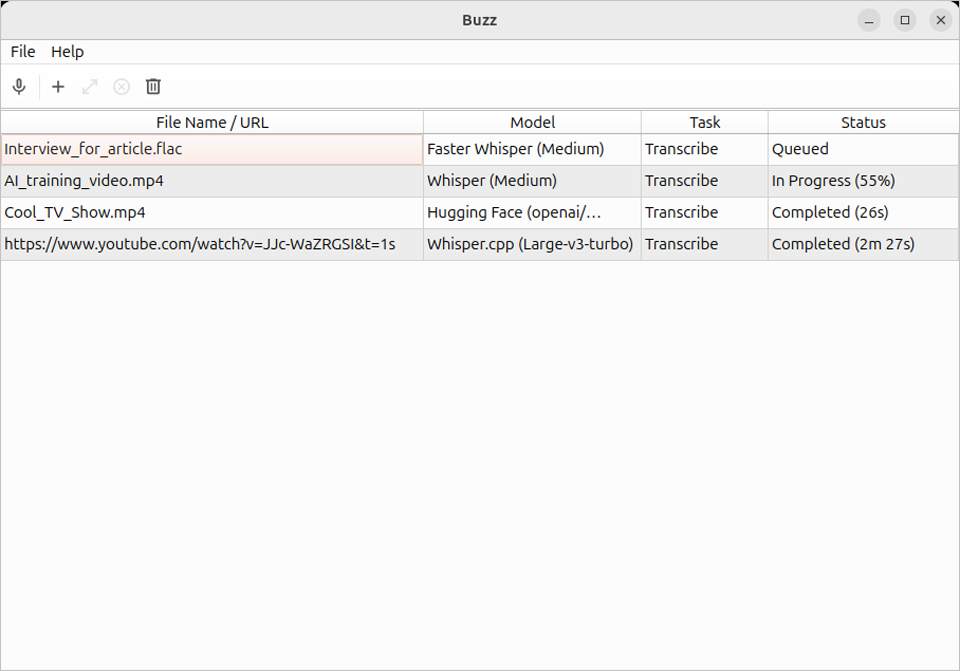The height and width of the screenshot is (671, 960).
Task: Open transcript with the expand arrows icon
Action: click(x=90, y=87)
